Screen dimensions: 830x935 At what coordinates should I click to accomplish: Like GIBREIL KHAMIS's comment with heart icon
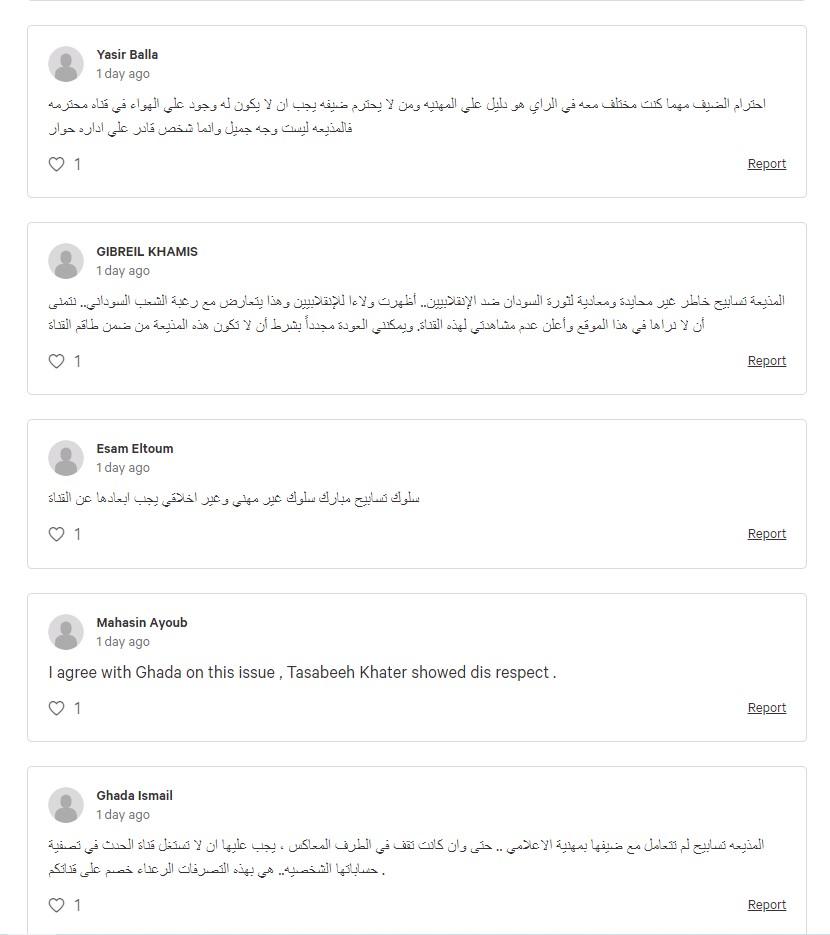pyautogui.click(x=56, y=361)
